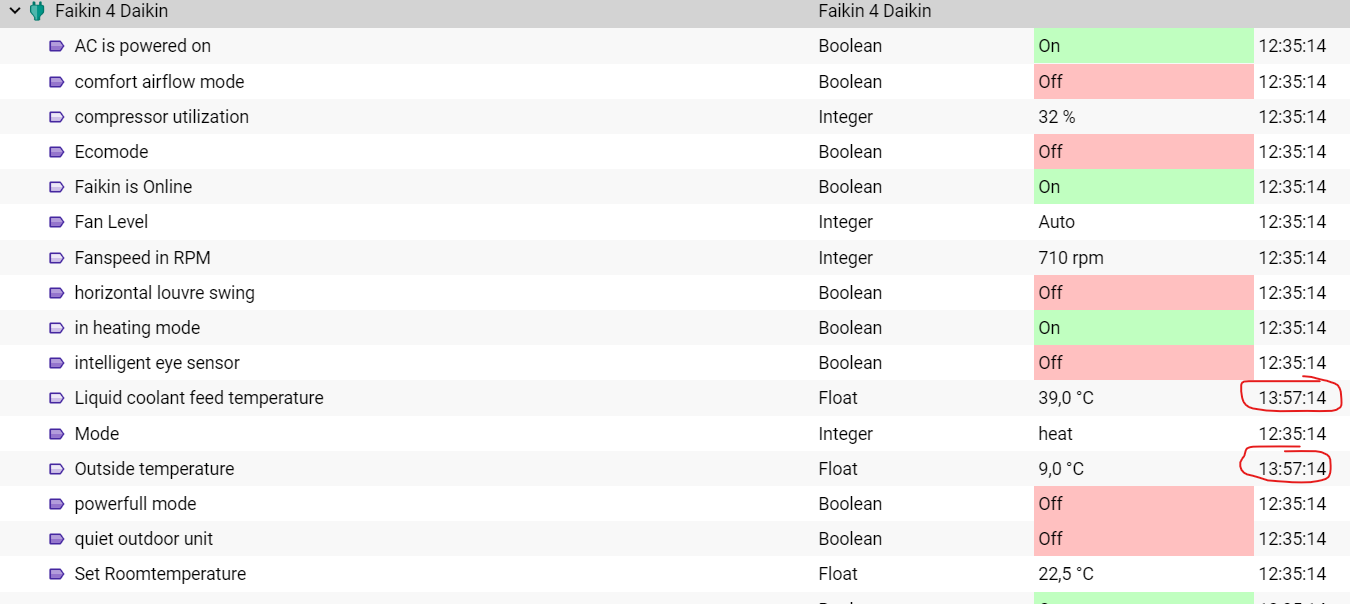Toggle the horizontal louvre swing Off value

coord(1143,293)
